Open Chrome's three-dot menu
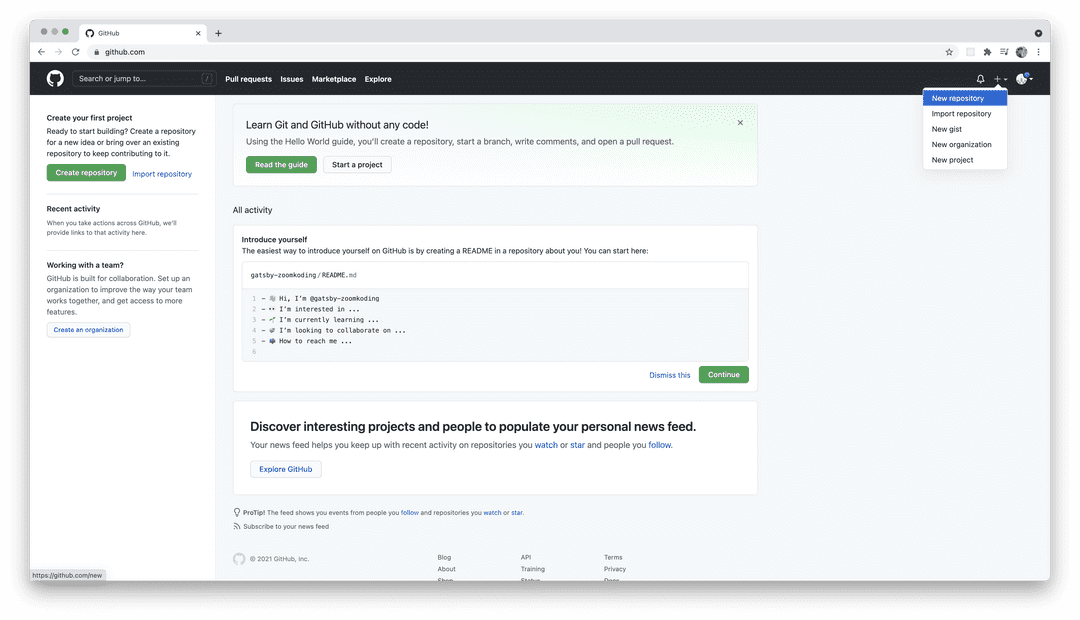Image resolution: width=1080 pixels, height=620 pixels. pyautogui.click(x=1038, y=50)
